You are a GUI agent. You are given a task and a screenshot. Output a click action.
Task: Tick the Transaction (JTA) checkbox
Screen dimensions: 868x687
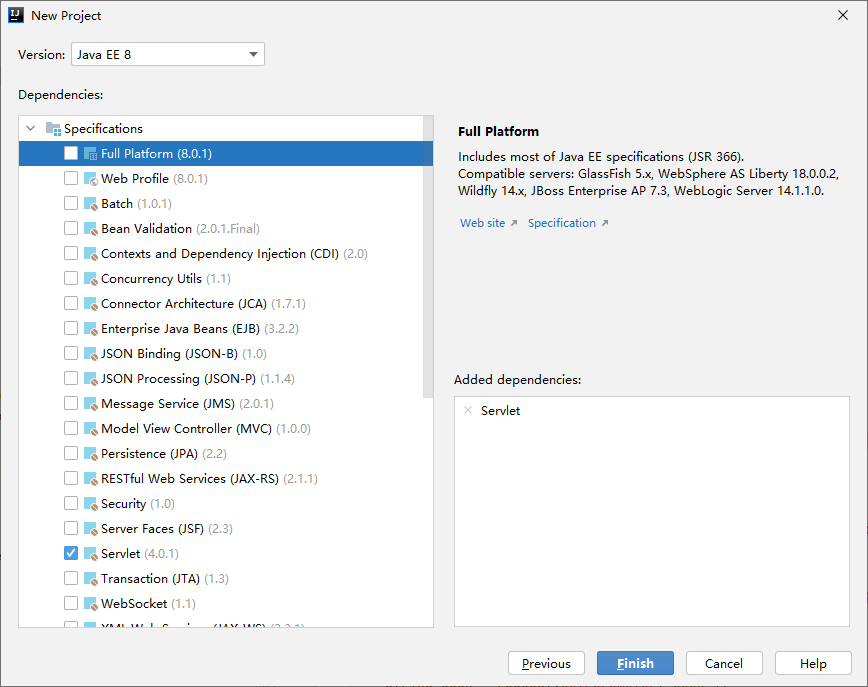click(71, 578)
